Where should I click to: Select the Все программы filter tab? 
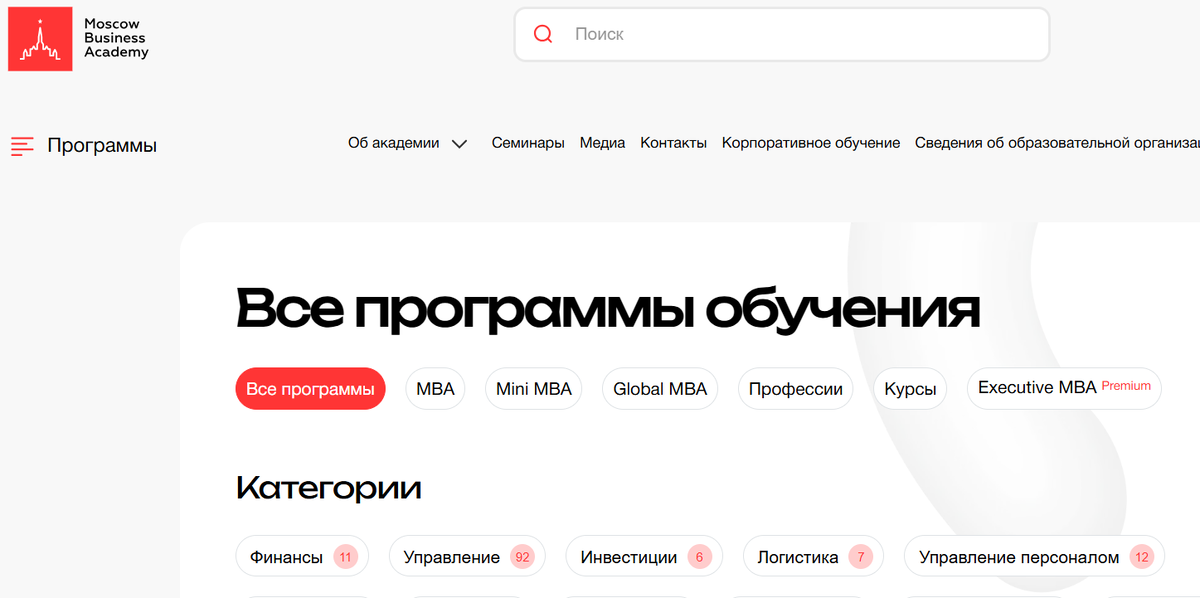(310, 389)
